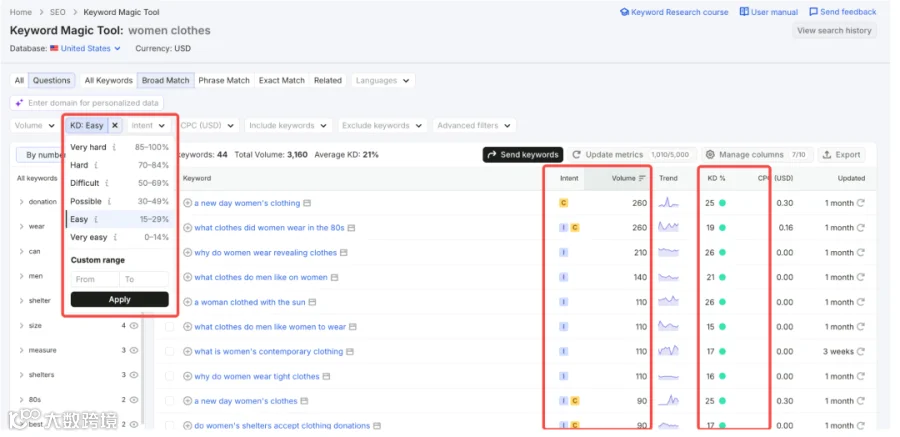
Task: Click plus icon beside 'a woman clothed with the sun'
Action: (188, 302)
